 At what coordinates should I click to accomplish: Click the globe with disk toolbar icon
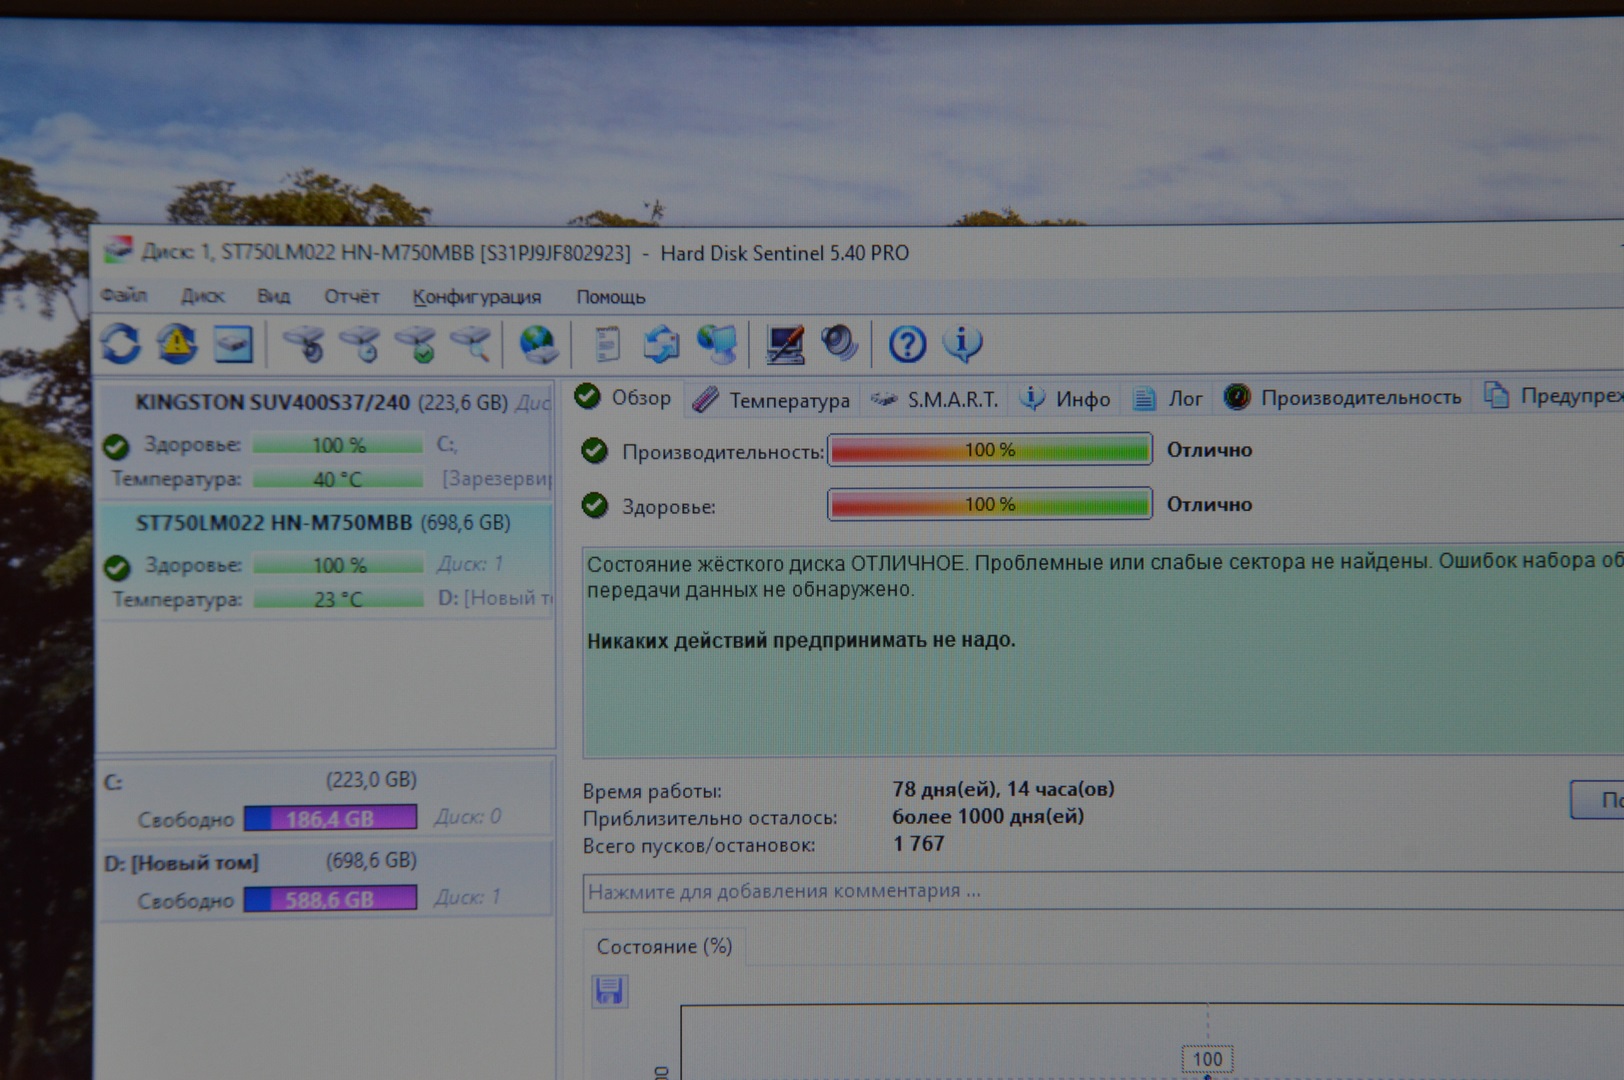(x=538, y=345)
